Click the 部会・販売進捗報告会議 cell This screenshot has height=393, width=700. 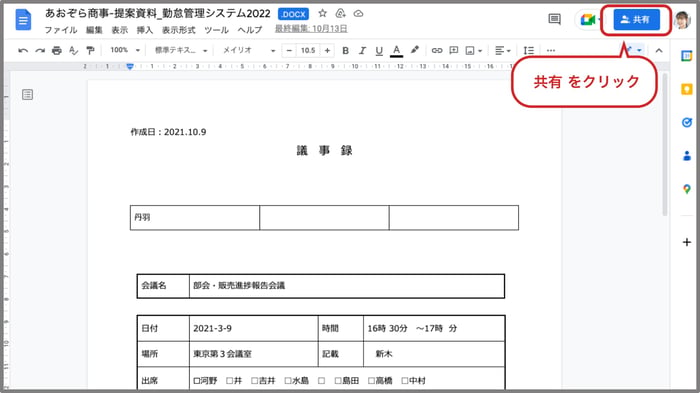pos(347,286)
